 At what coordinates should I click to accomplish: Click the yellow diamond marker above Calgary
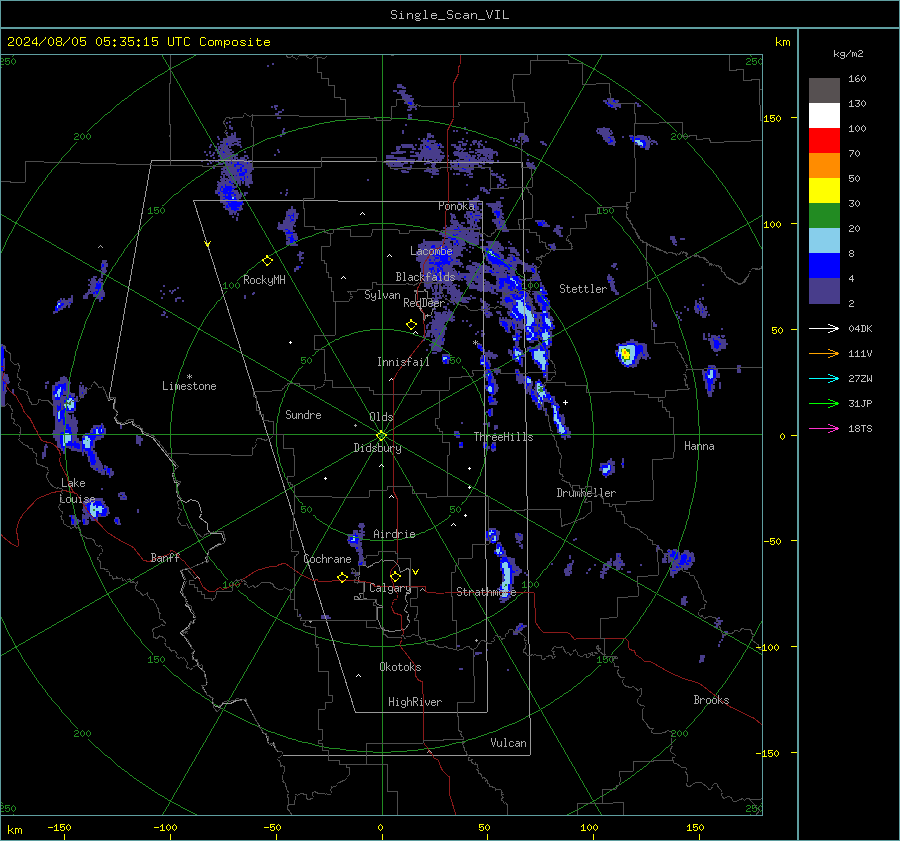pyautogui.click(x=395, y=576)
